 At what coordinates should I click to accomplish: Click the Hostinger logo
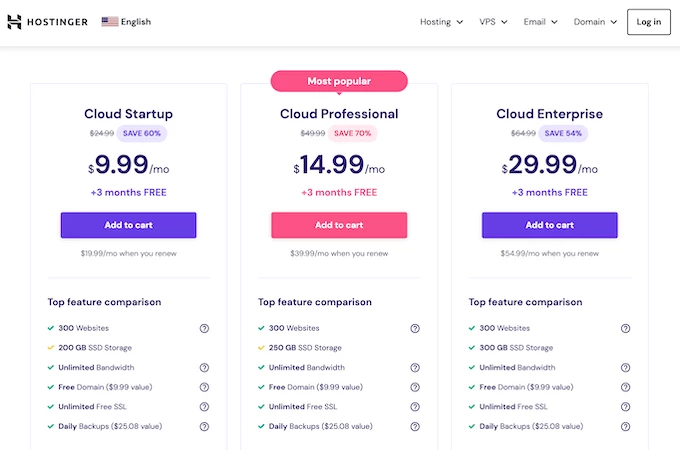[48, 22]
